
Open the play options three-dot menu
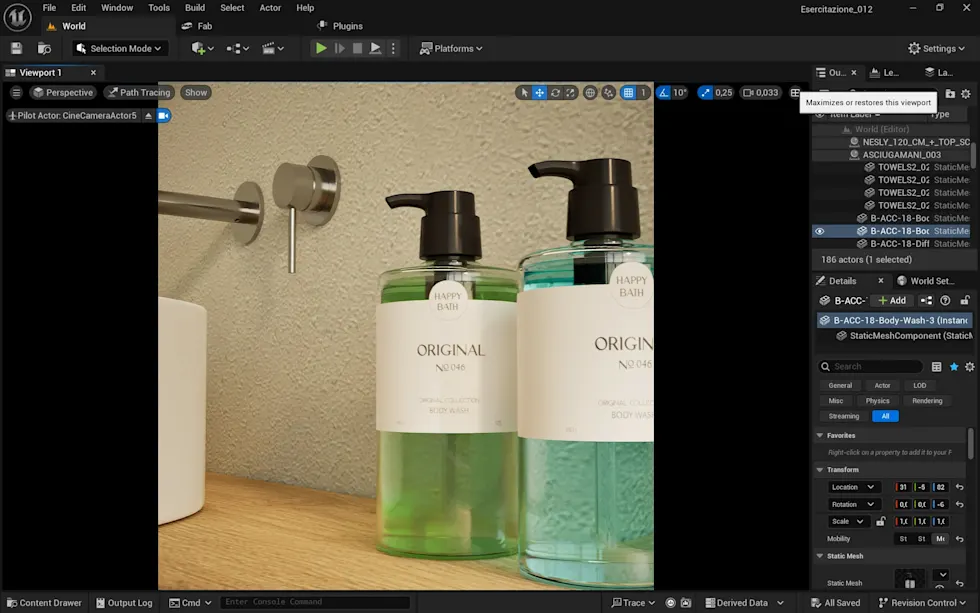pyautogui.click(x=393, y=48)
